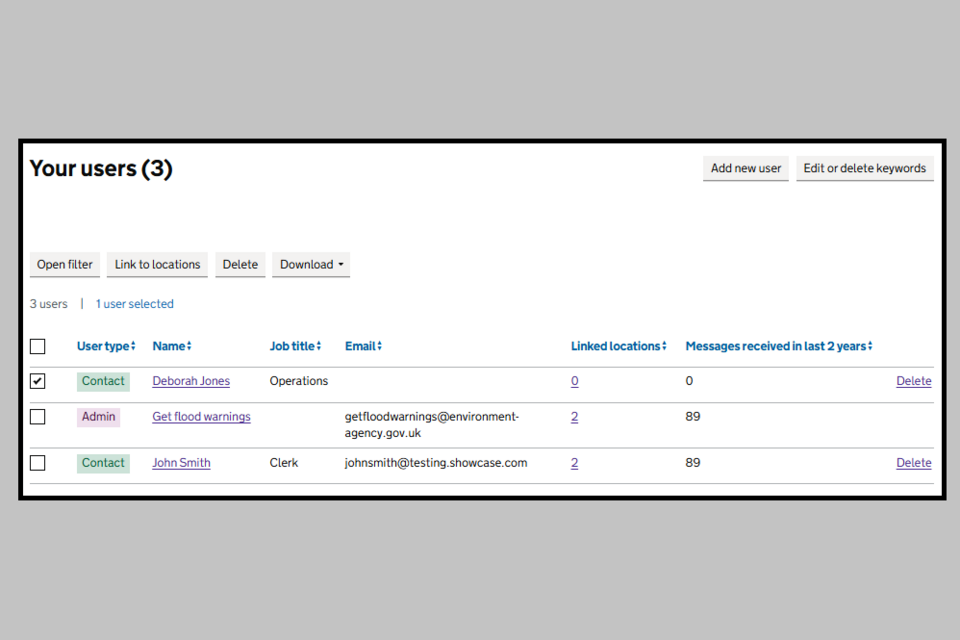Open Edit or delete keywords
The width and height of the screenshot is (960, 640).
click(x=864, y=168)
